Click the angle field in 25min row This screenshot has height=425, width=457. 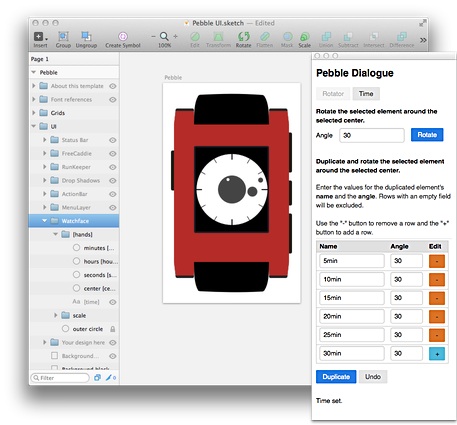(x=406, y=335)
